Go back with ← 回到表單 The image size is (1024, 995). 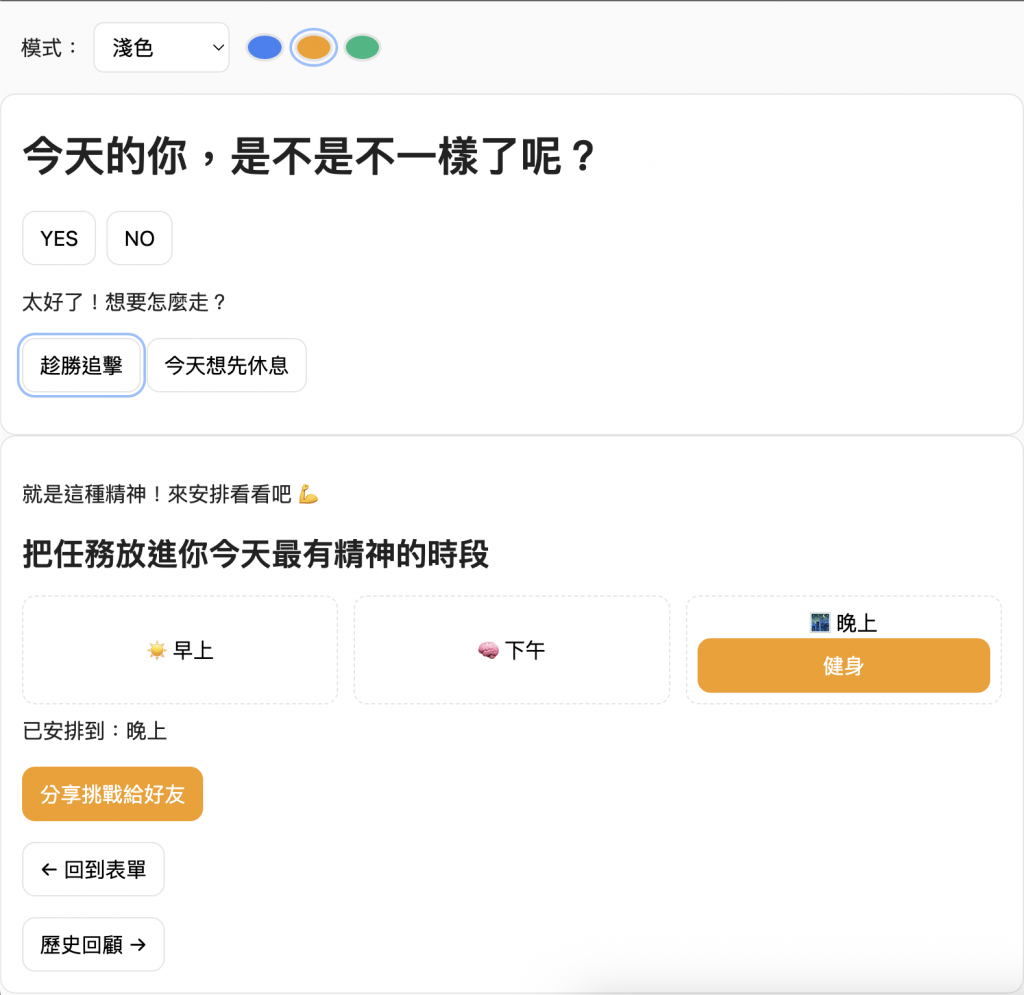(x=93, y=870)
